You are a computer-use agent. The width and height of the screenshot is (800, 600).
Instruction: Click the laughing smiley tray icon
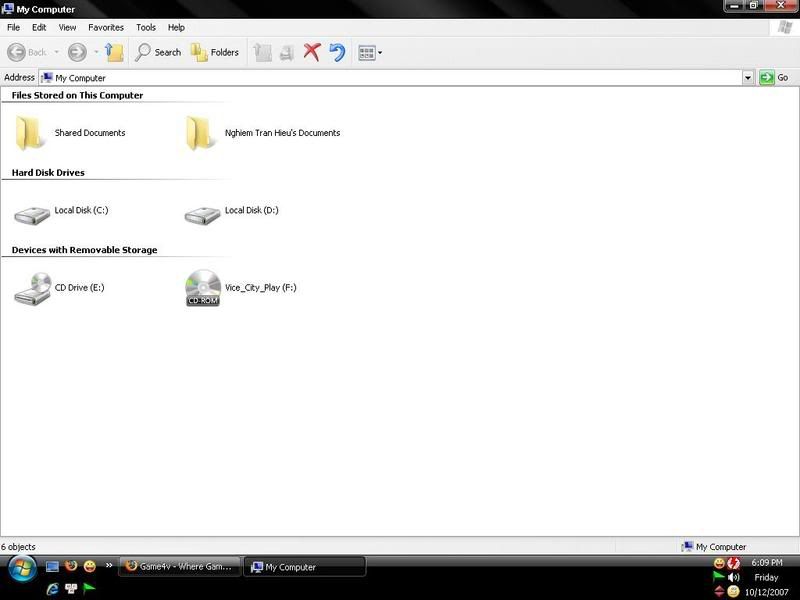719,563
